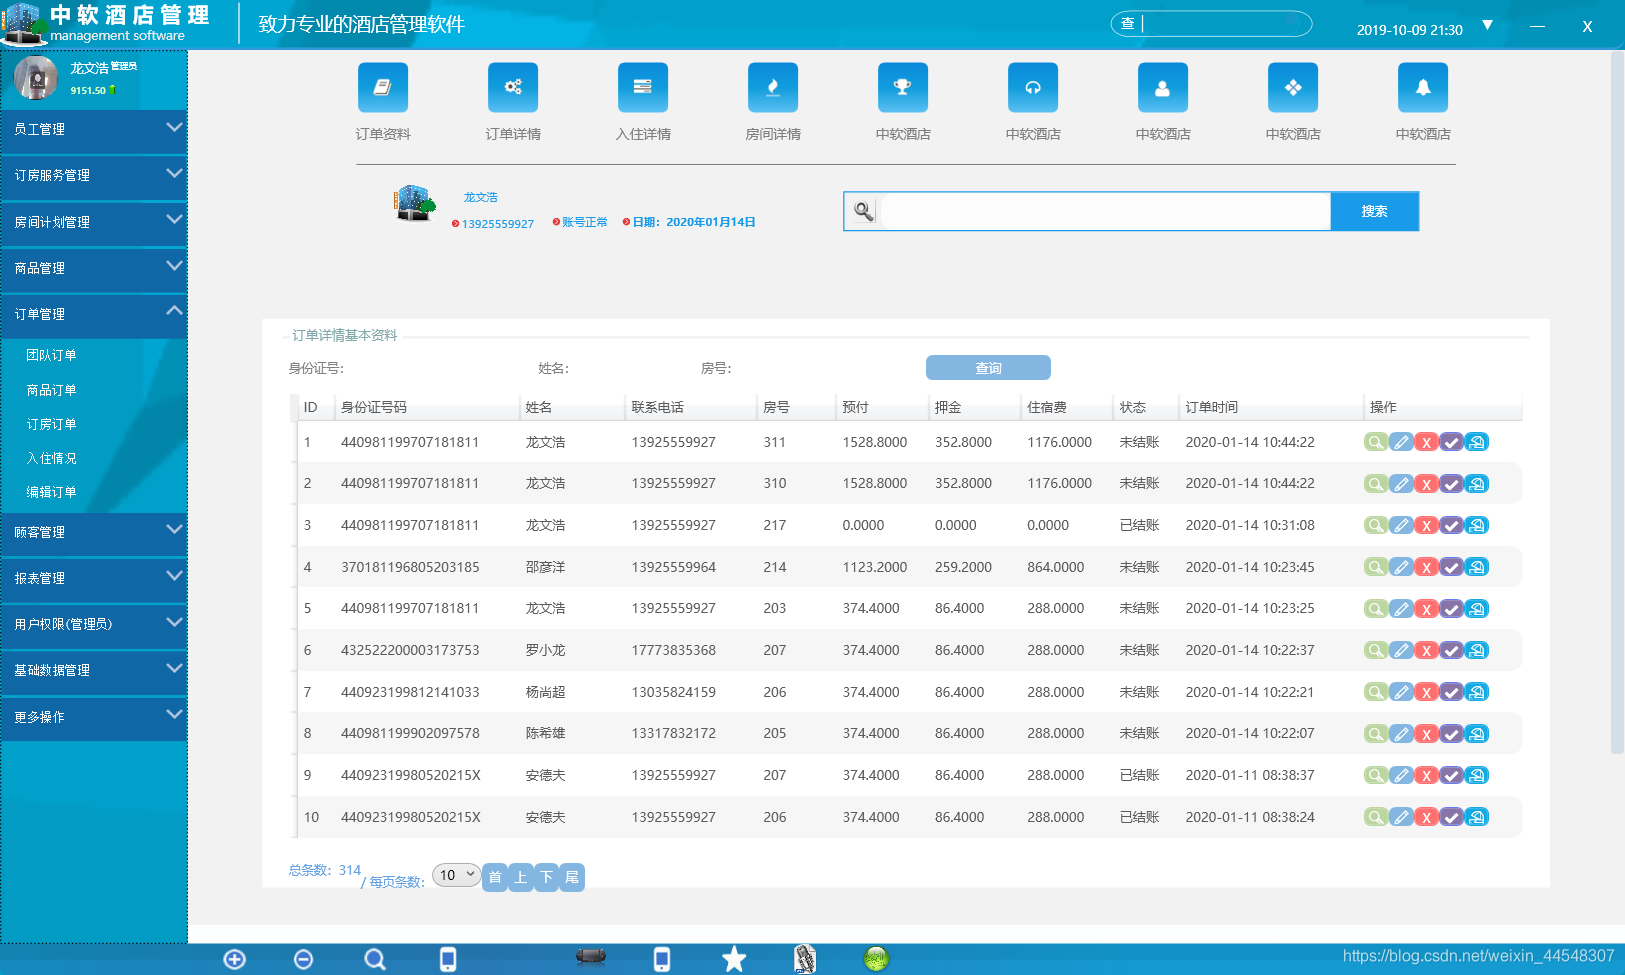The image size is (1625, 975).
Task: Open 入住情况 submenu item
Action: pos(51,458)
